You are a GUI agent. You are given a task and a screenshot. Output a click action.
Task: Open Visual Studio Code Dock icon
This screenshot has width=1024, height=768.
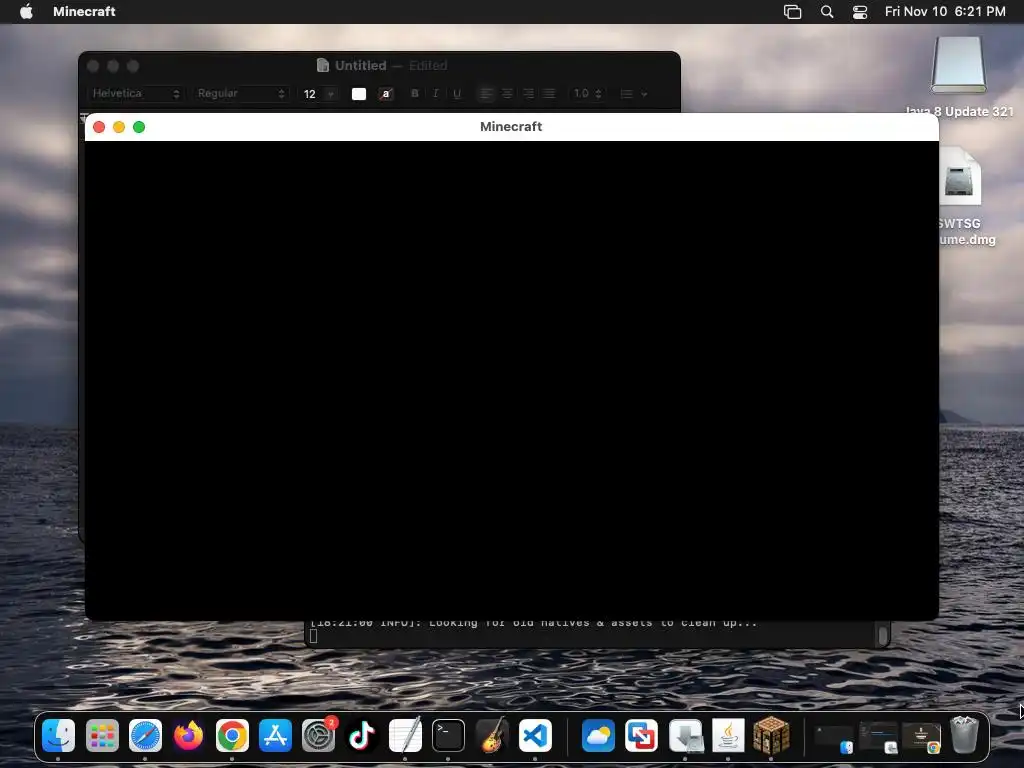tap(535, 735)
